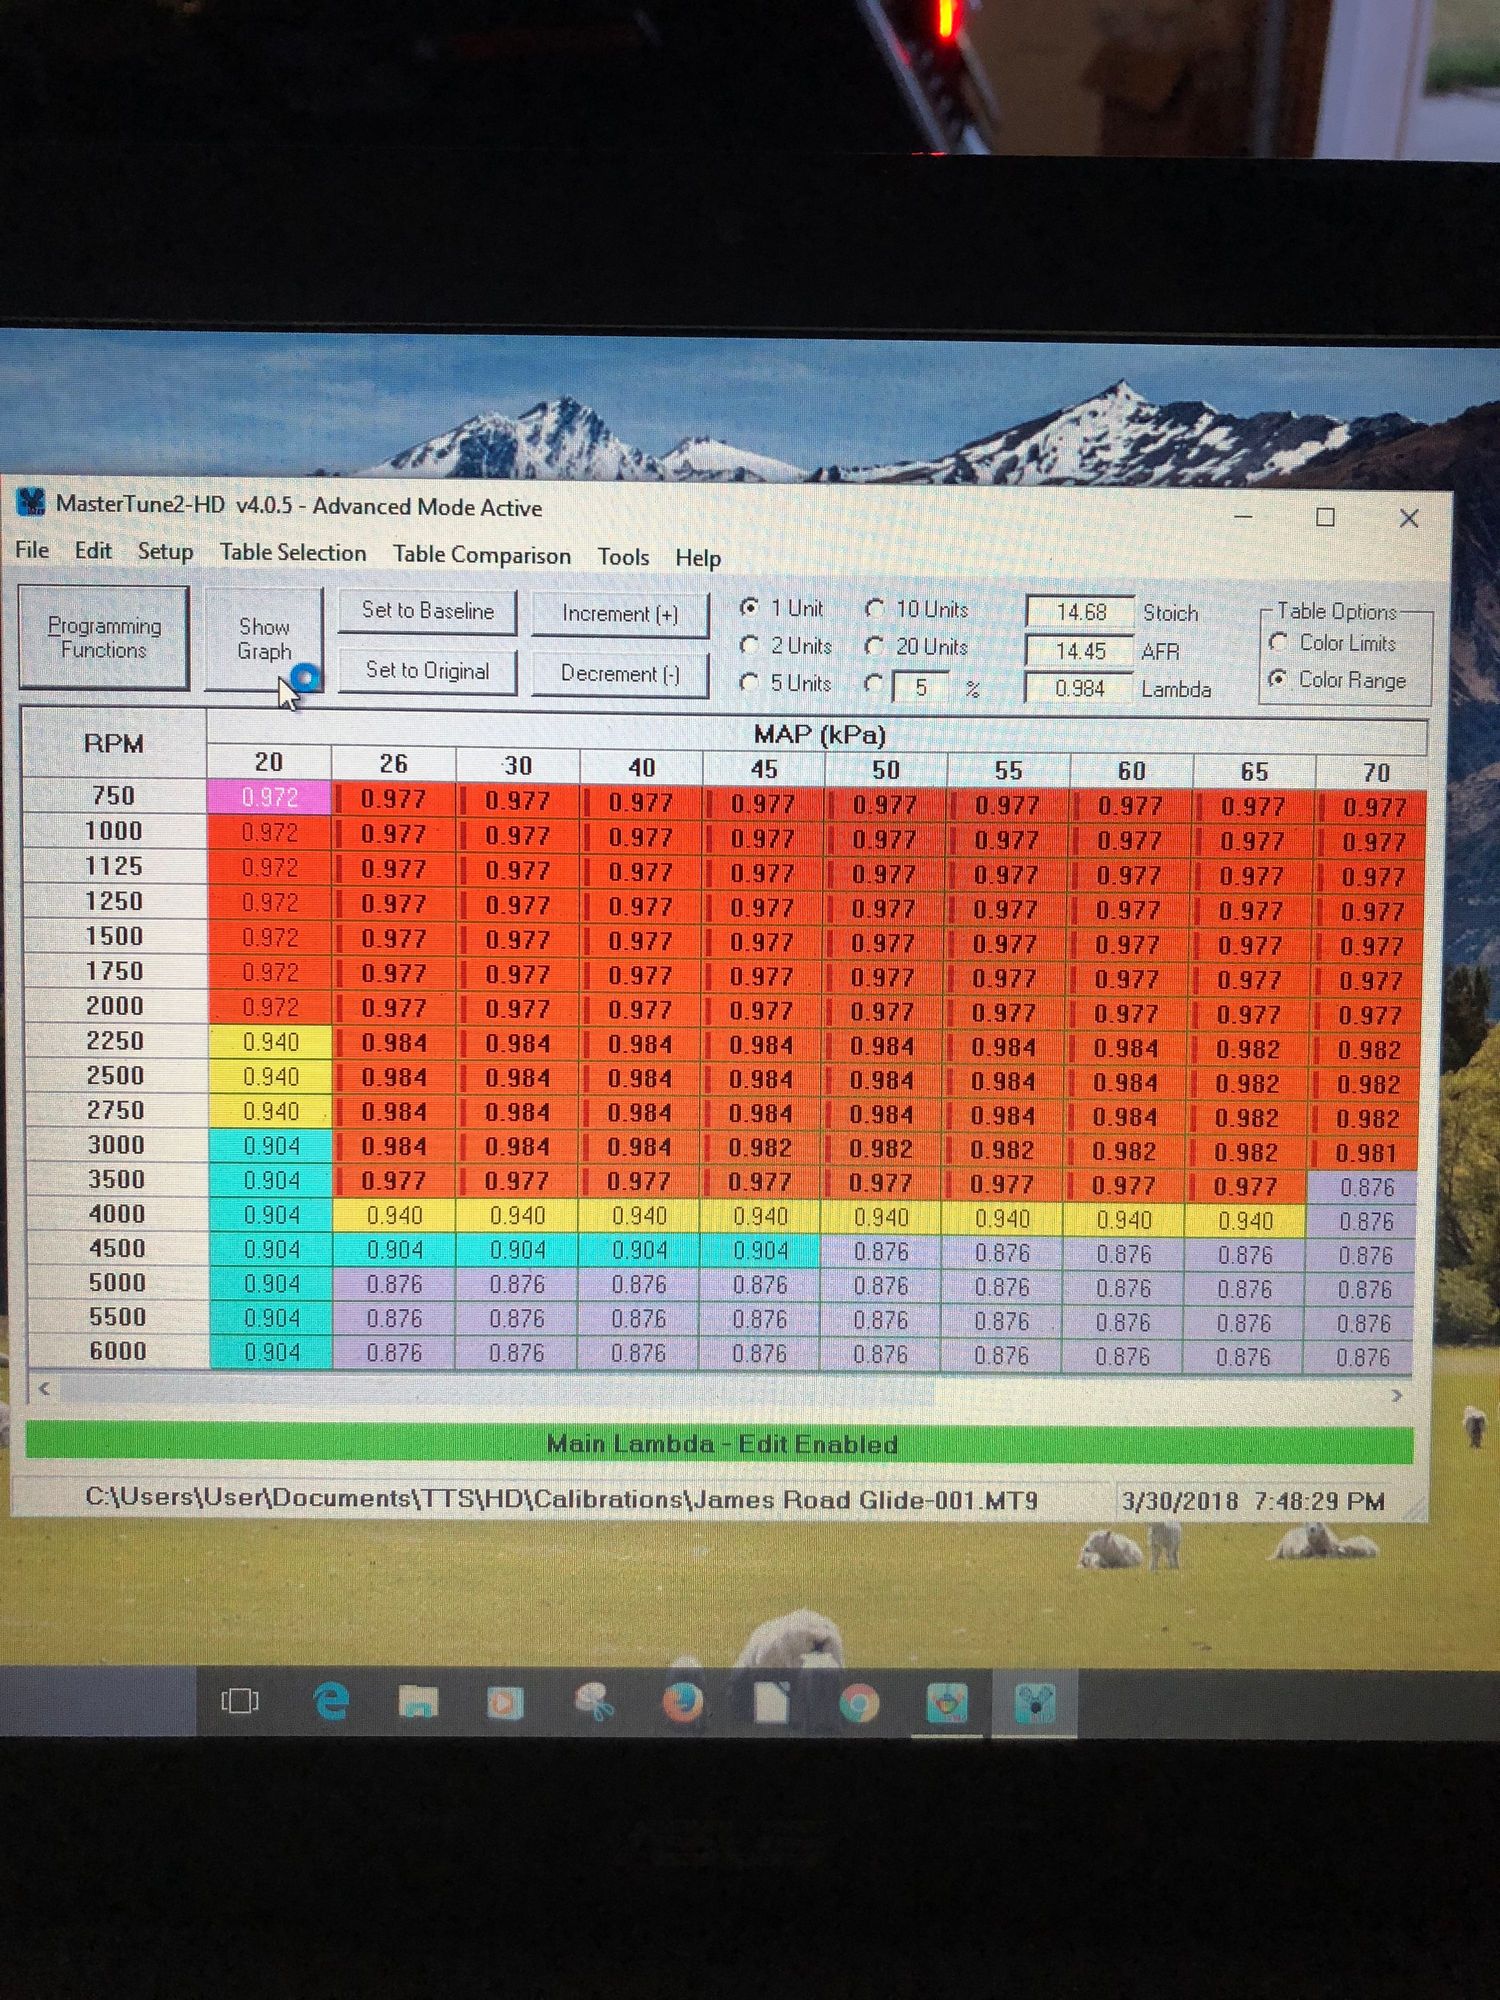
Task: Enable the Color Limits table option
Action: tap(1278, 643)
